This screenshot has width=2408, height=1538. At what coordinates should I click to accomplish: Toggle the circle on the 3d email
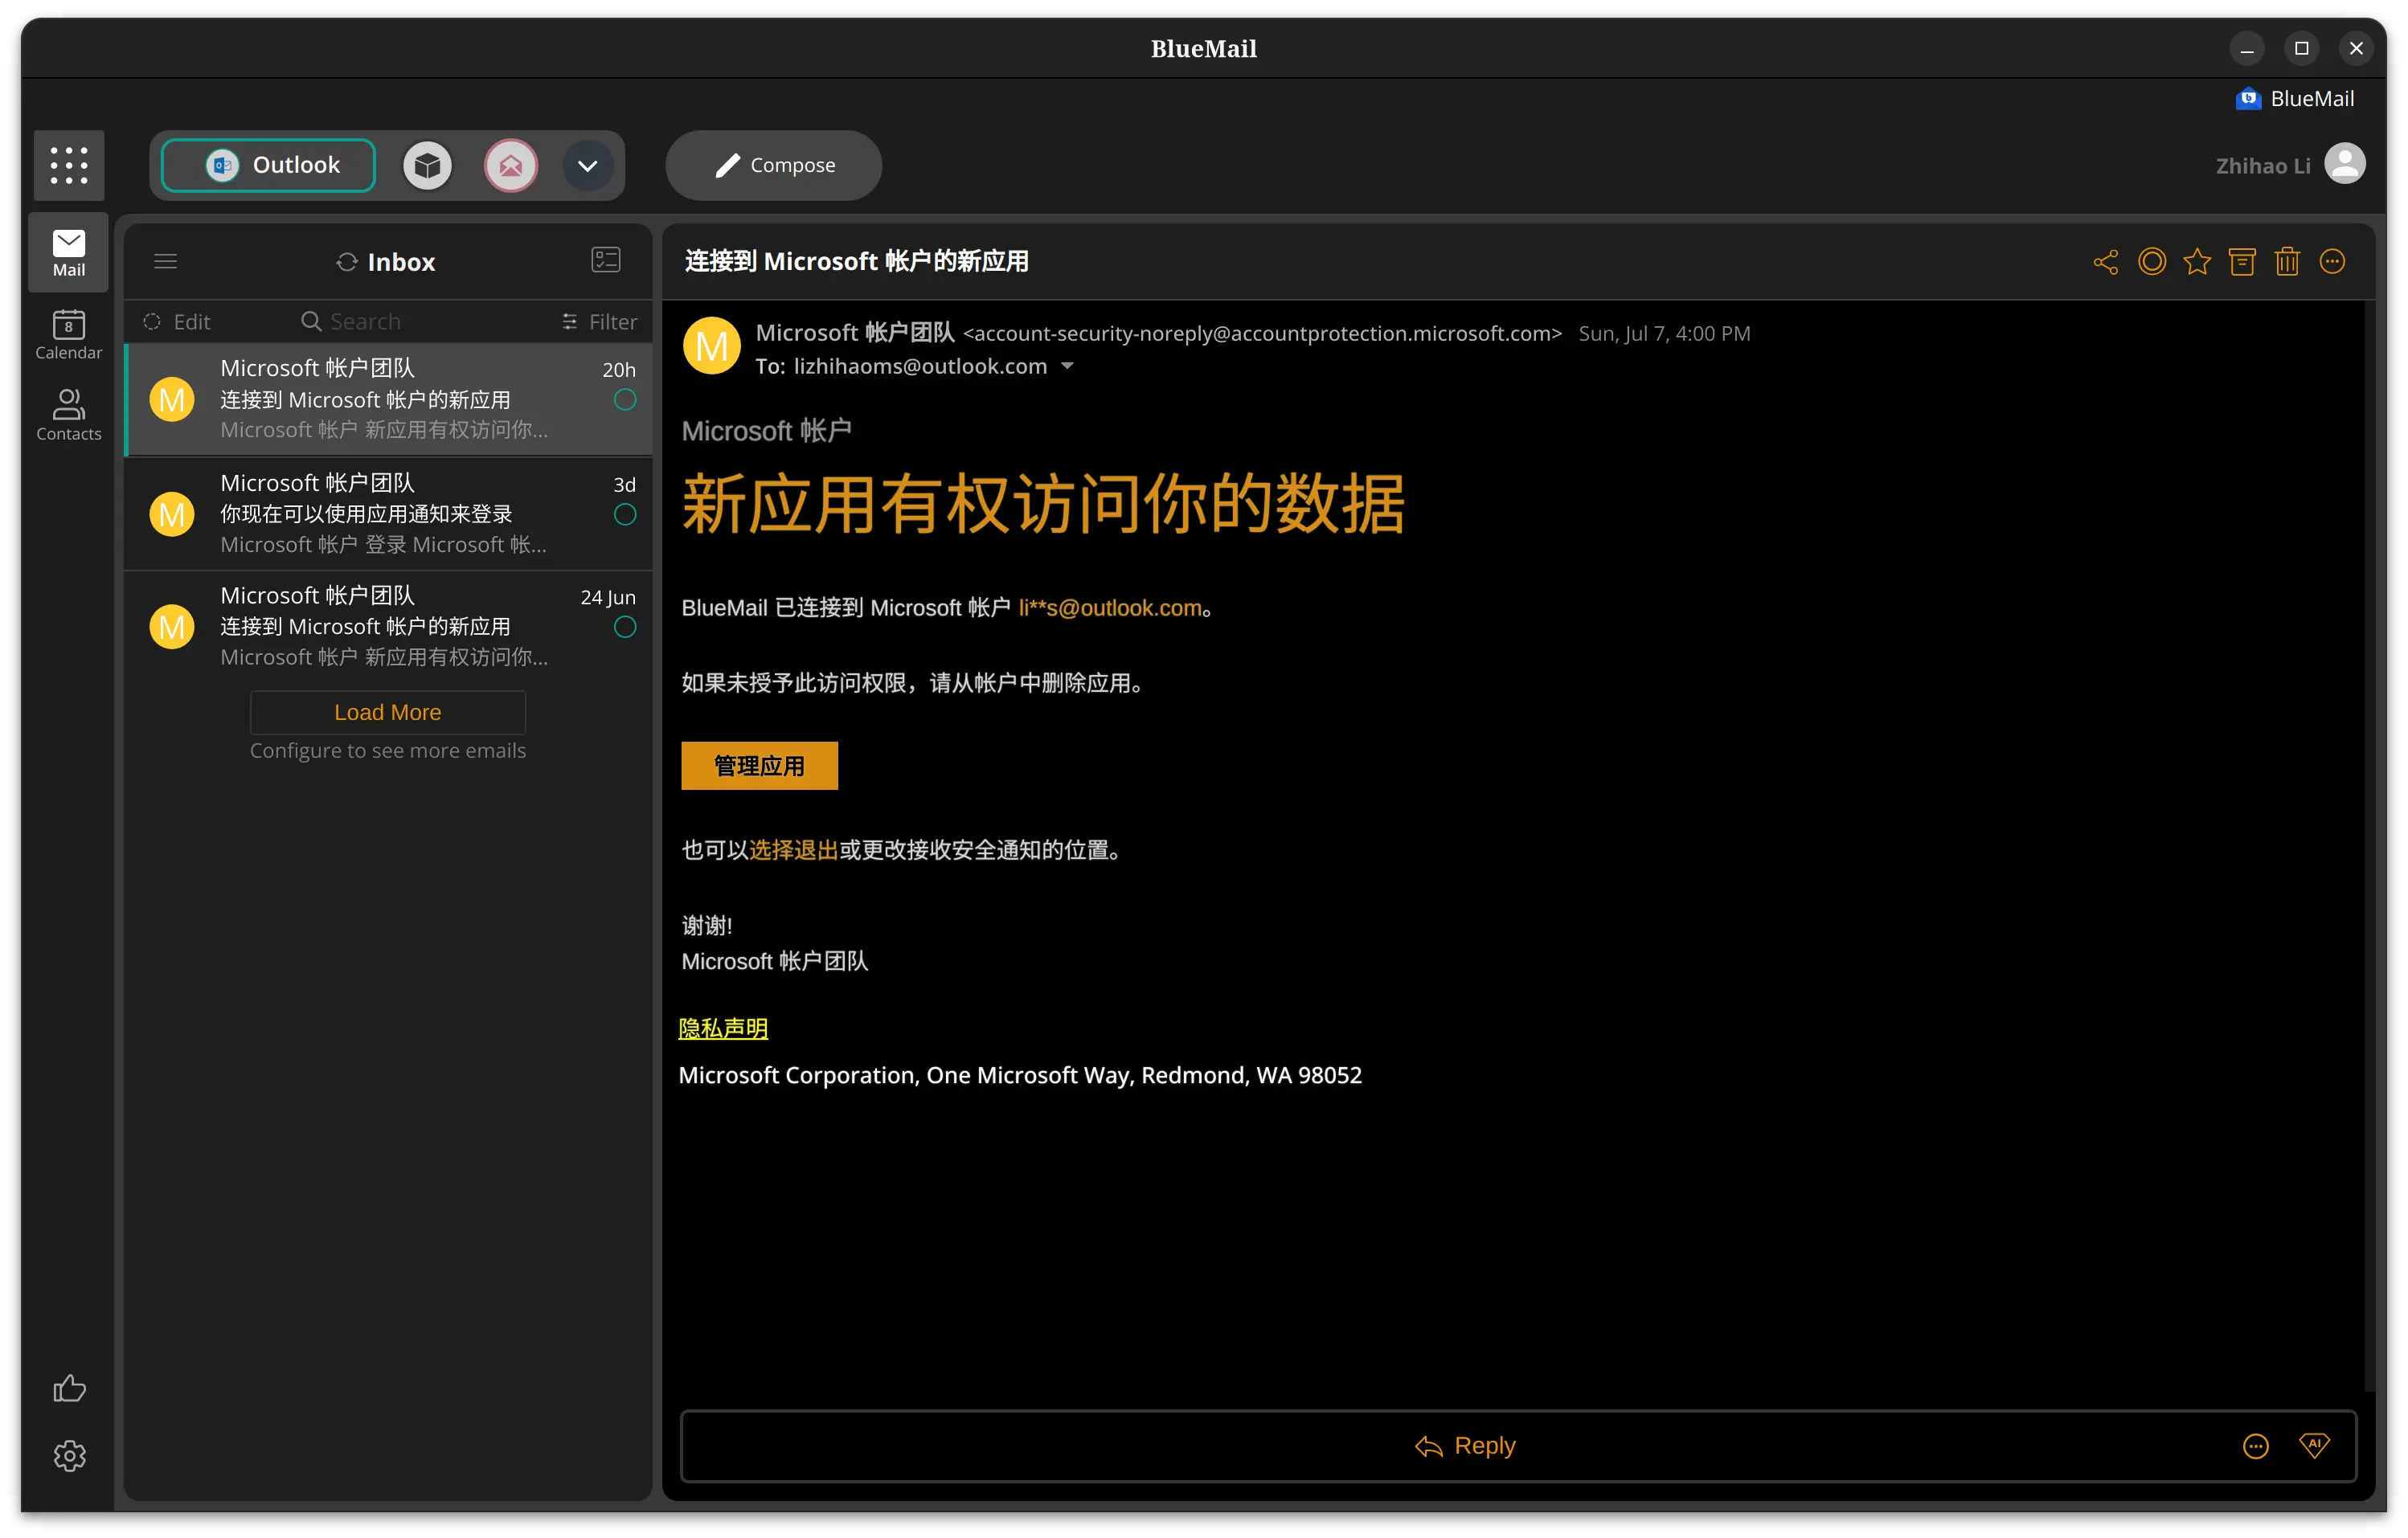tap(625, 515)
